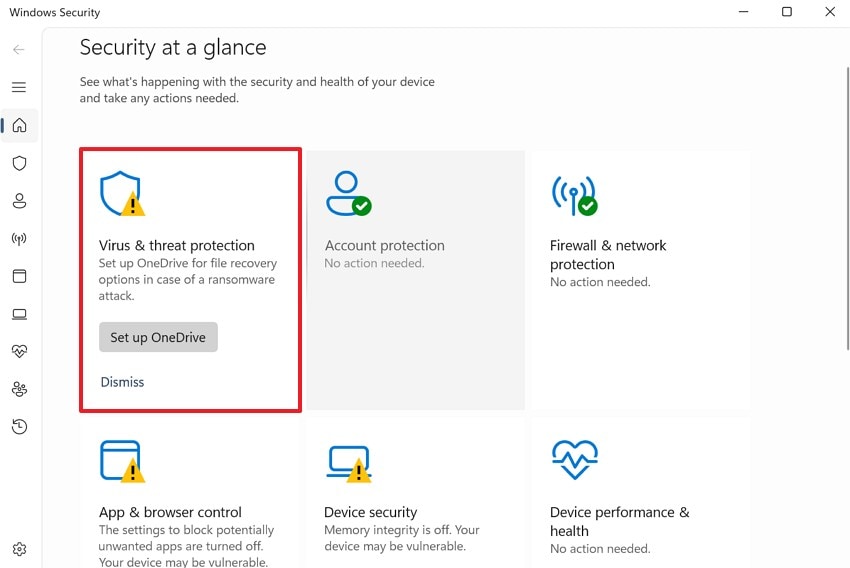Open Device security card title
850x568 pixels.
pos(371,512)
